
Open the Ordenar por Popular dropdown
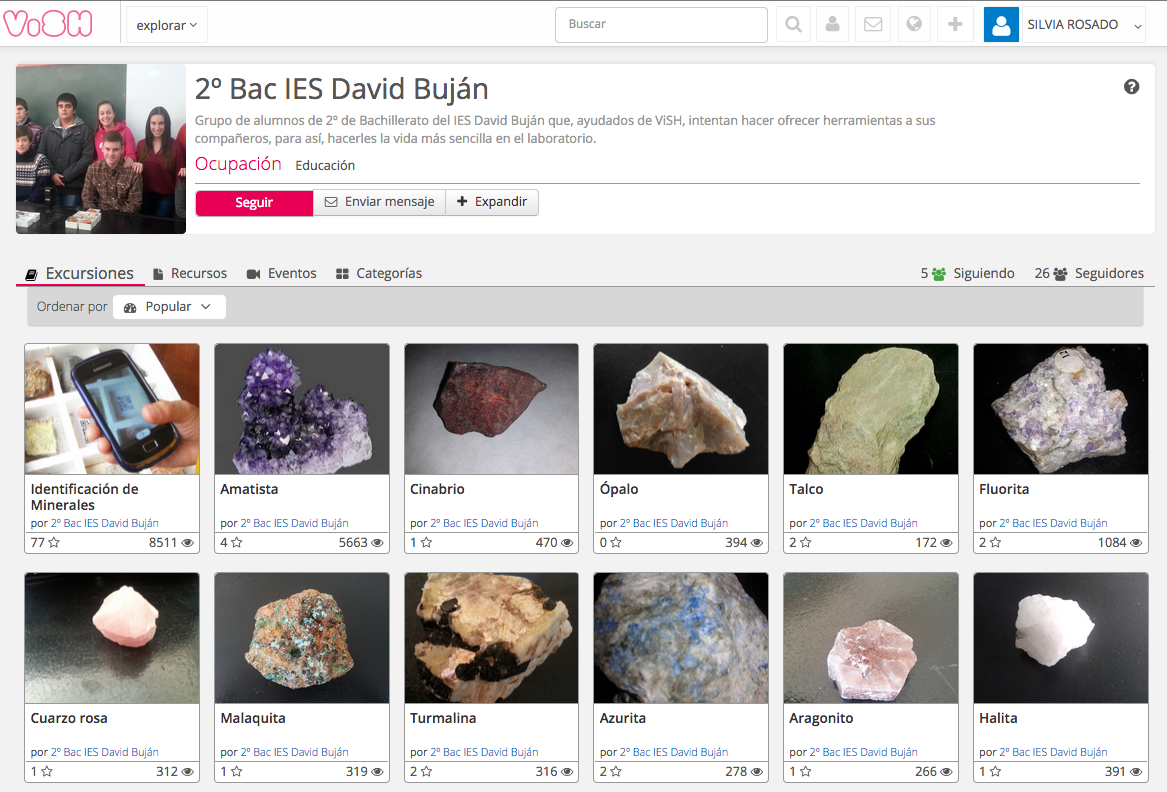(x=169, y=307)
